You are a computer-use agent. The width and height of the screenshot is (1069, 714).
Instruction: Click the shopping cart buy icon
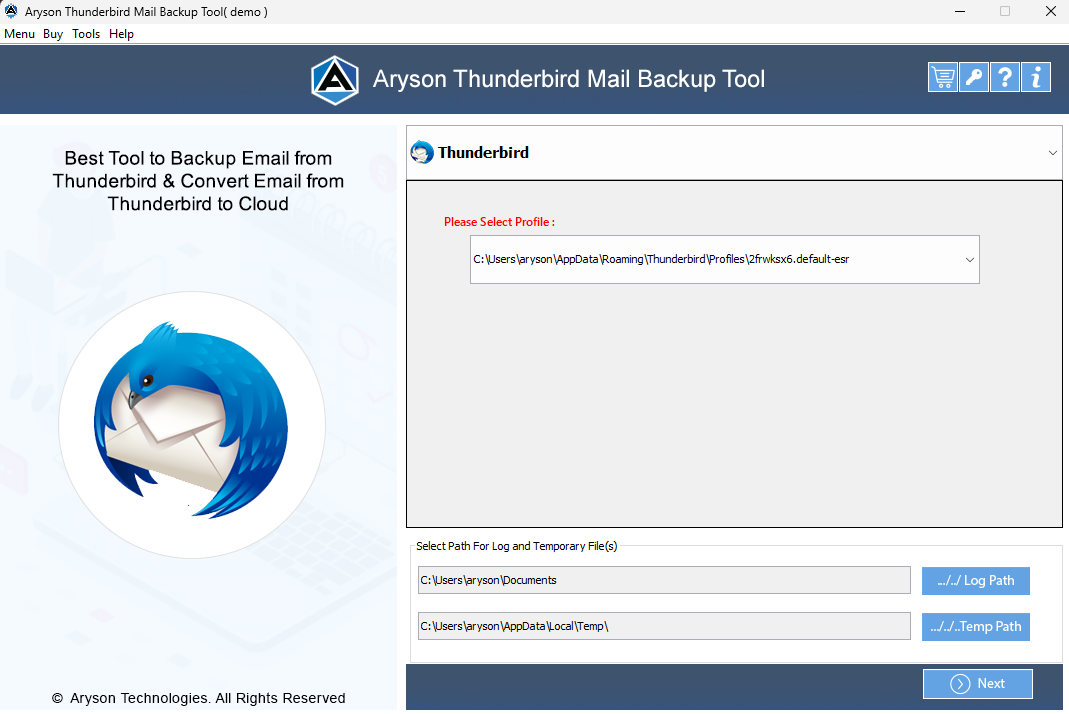942,78
